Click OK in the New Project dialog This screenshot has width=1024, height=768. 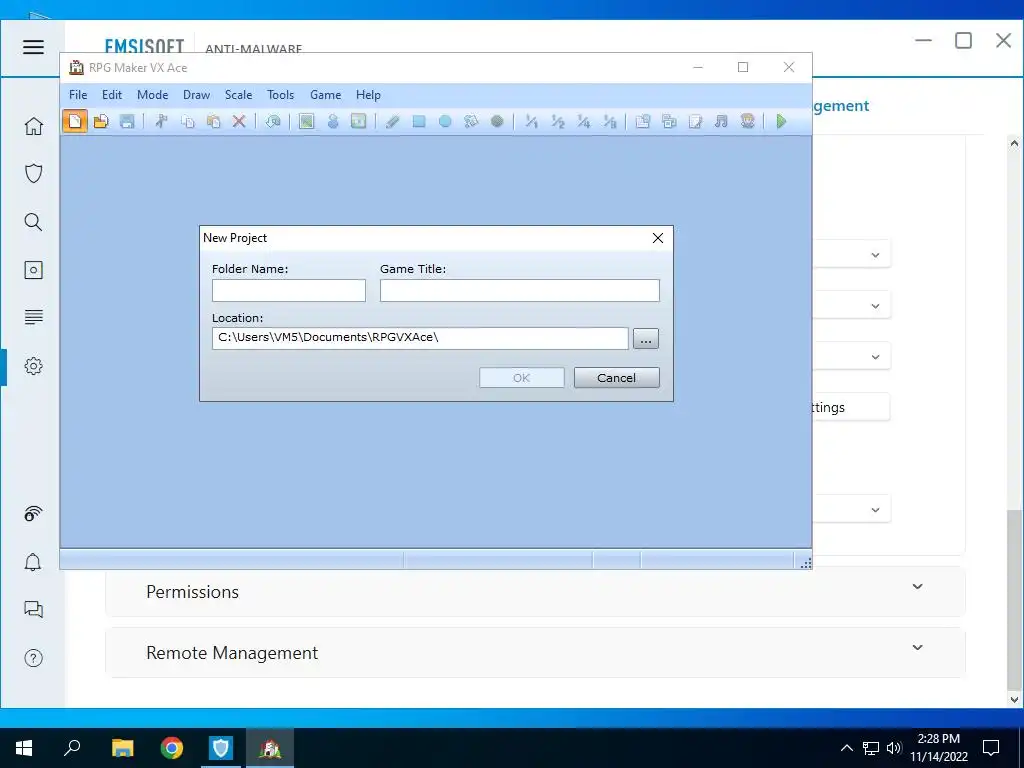tap(522, 377)
